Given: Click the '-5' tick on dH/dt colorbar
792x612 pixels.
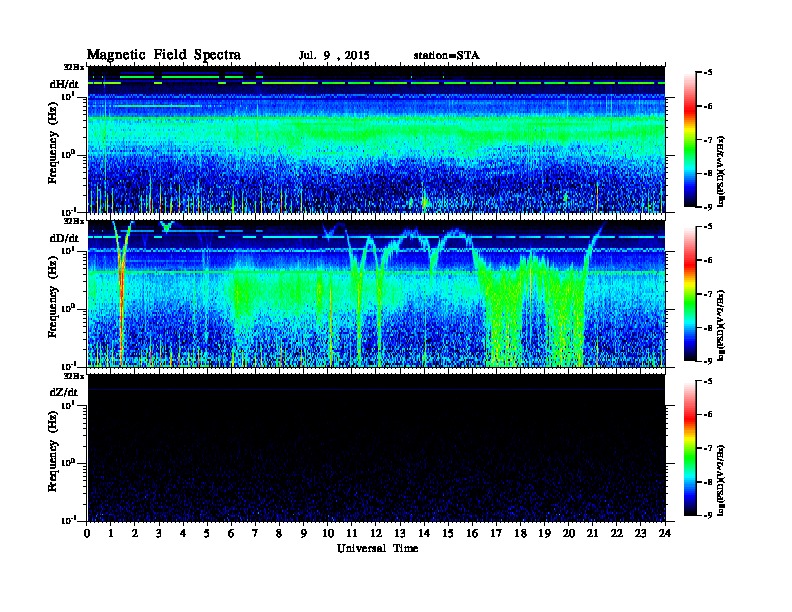Looking at the screenshot, I should tap(708, 73).
